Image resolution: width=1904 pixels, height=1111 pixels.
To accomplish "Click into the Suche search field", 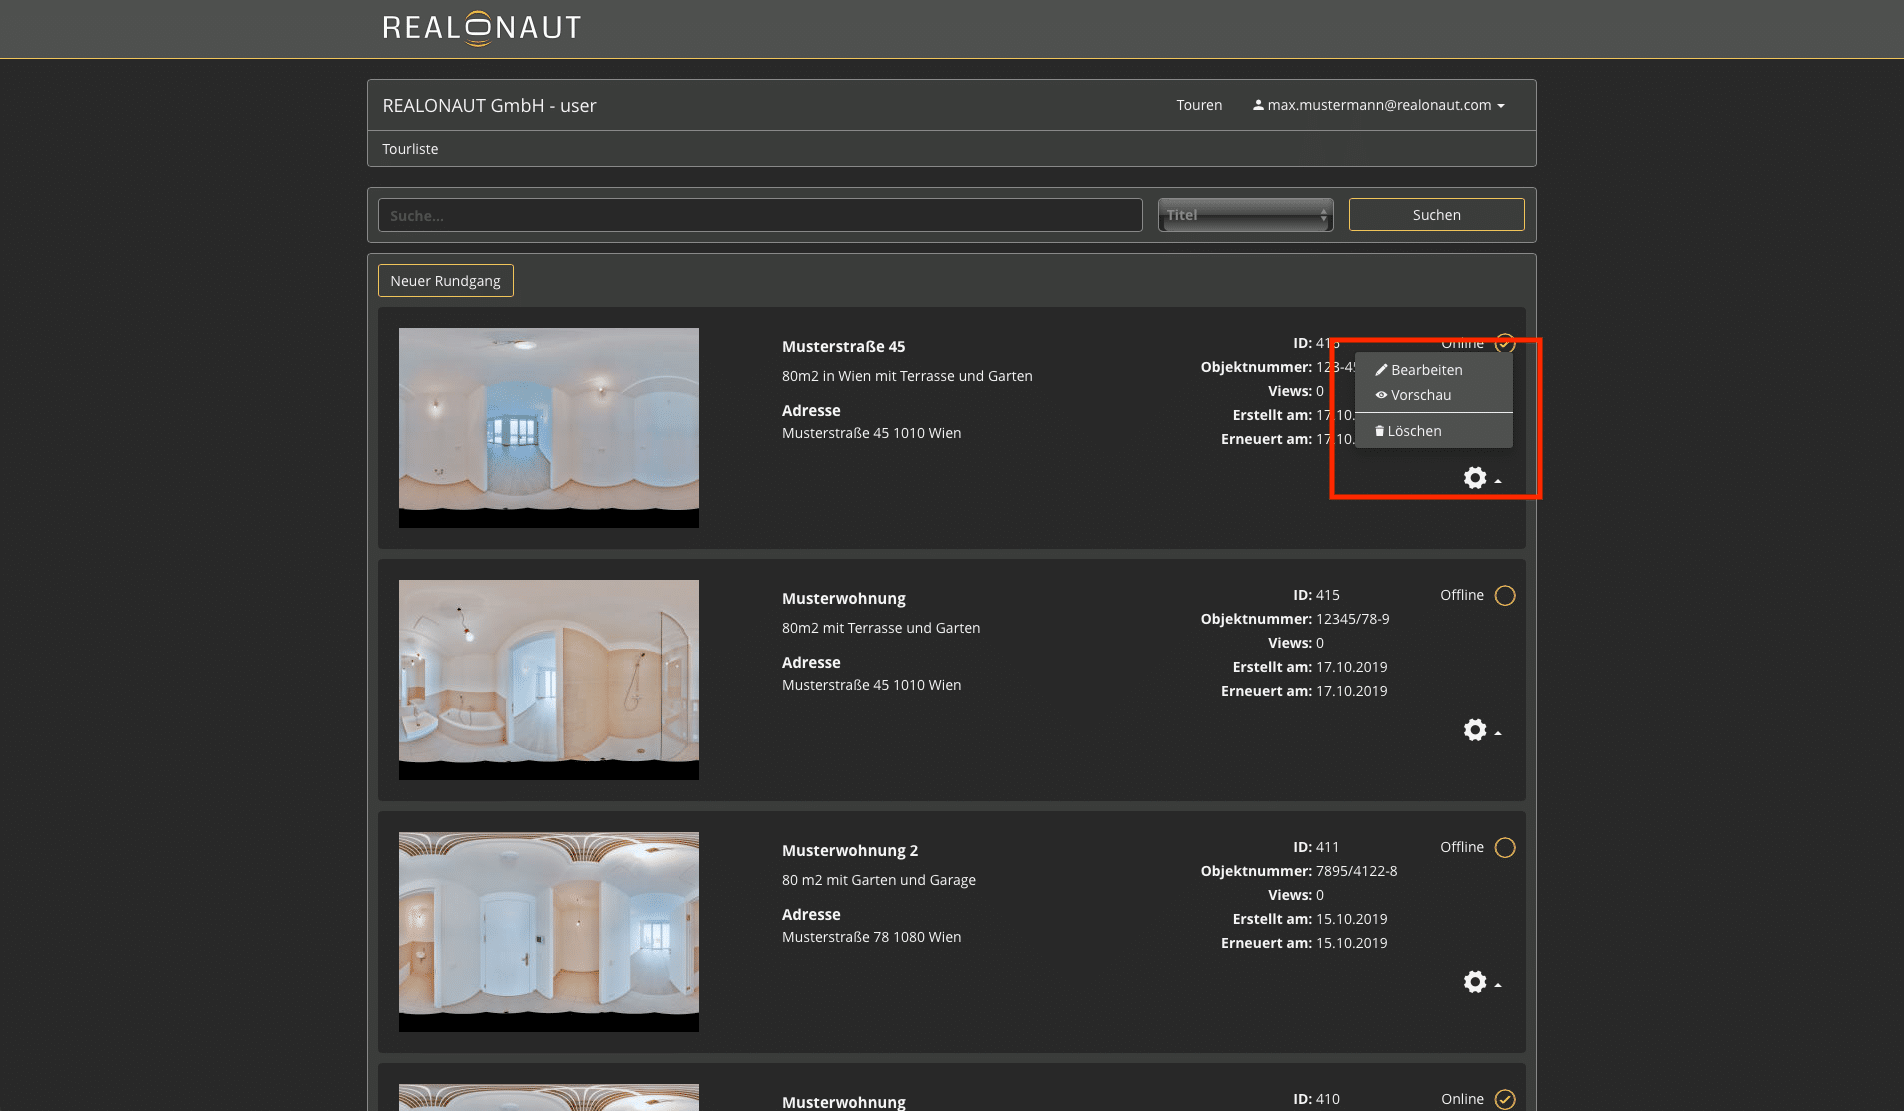I will [760, 215].
